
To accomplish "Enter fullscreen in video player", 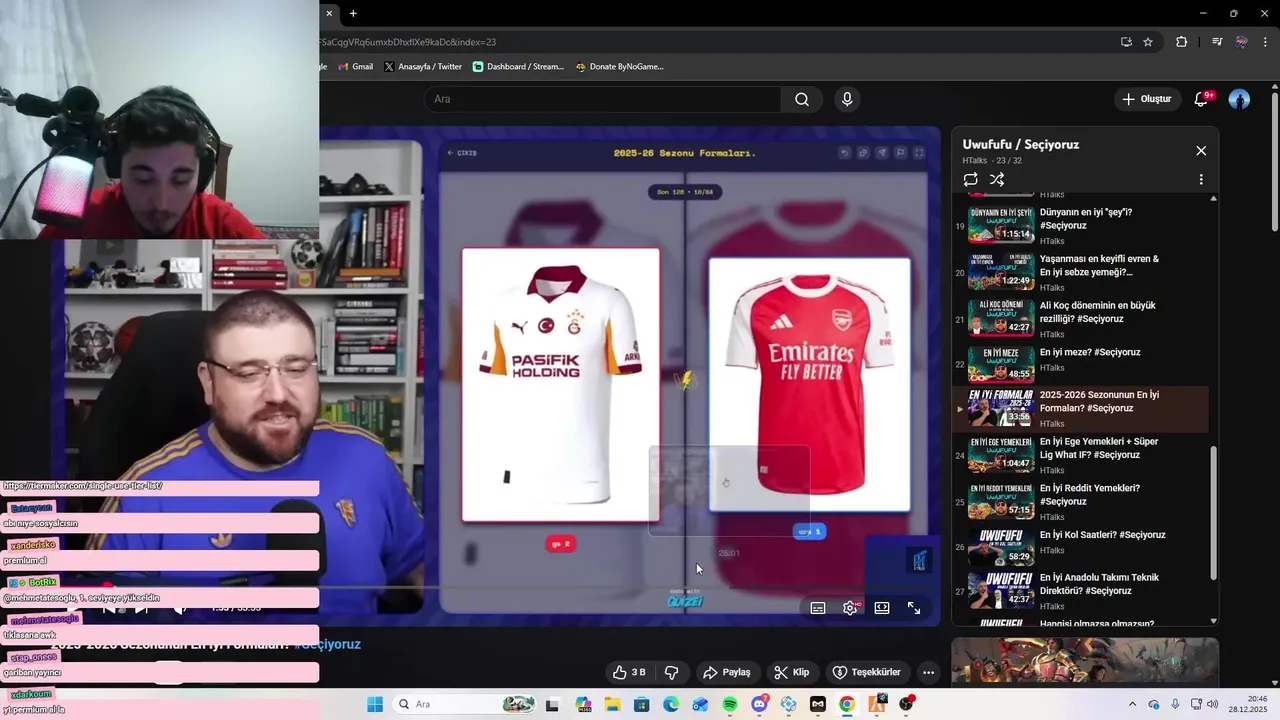I will pyautogui.click(x=914, y=608).
